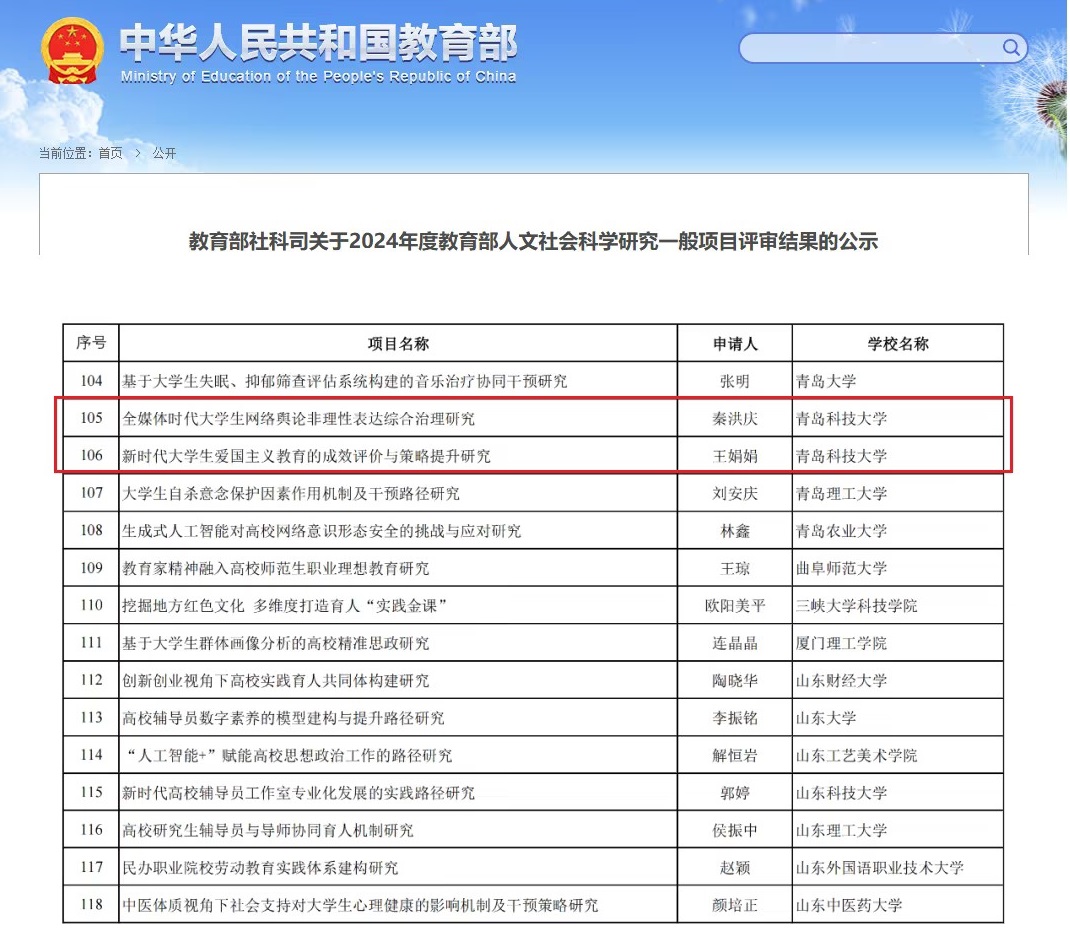
Task: Select the announcement title about 2024年度 projects
Action: point(533,241)
